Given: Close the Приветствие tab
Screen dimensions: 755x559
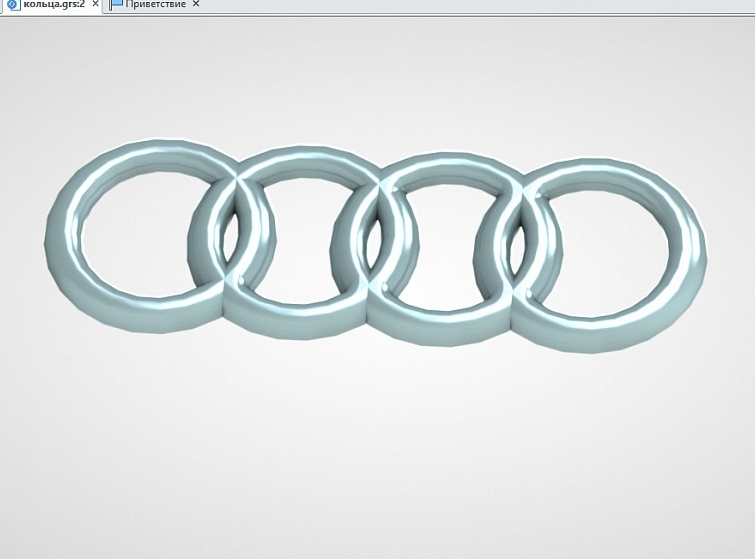Looking at the screenshot, I should tap(195, 4).
